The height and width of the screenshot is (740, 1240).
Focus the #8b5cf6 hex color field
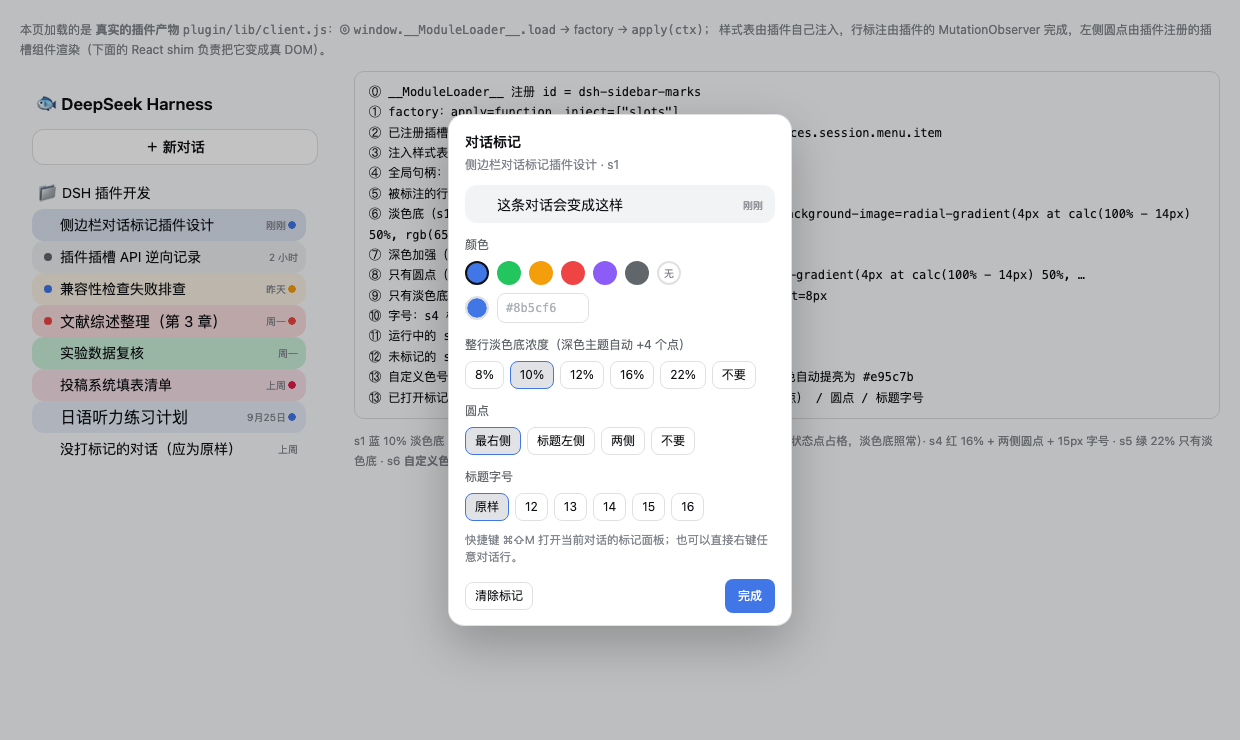pos(543,308)
